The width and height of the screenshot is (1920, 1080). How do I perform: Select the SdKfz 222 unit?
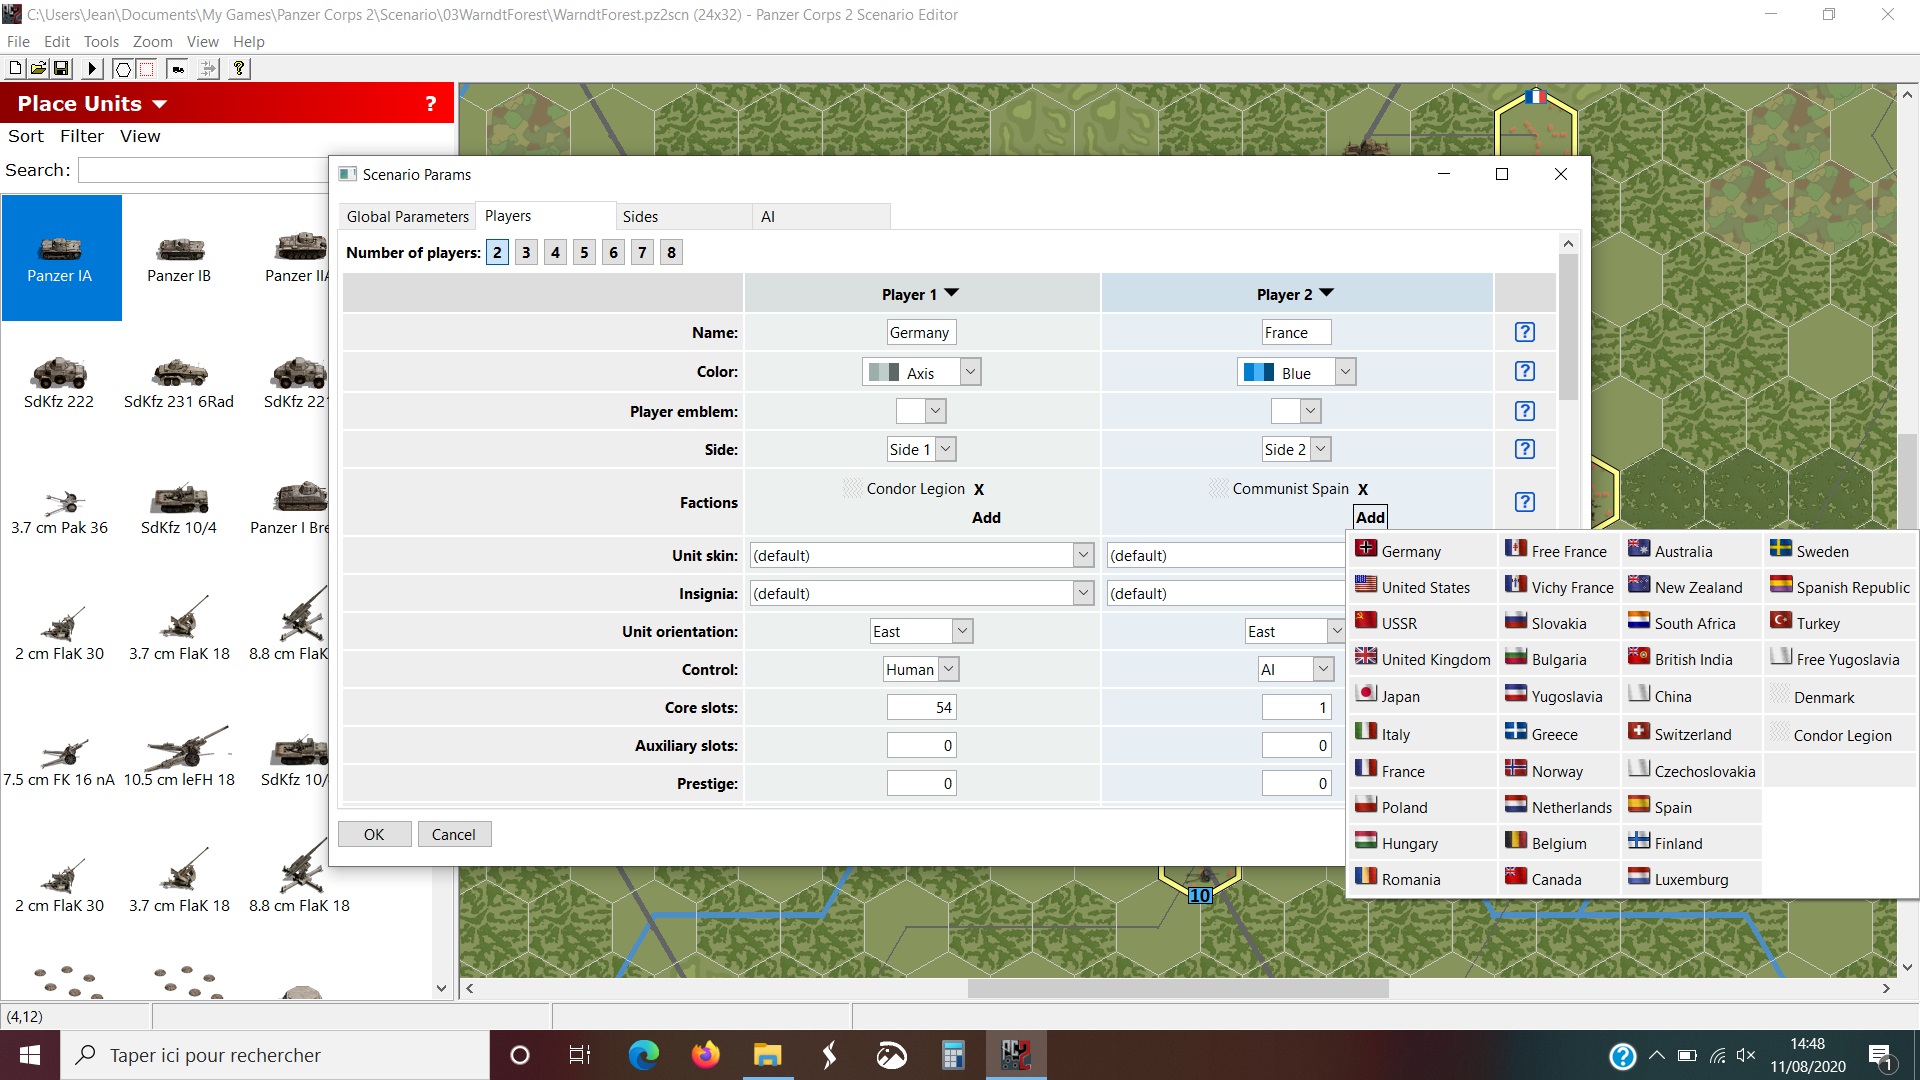tap(59, 384)
